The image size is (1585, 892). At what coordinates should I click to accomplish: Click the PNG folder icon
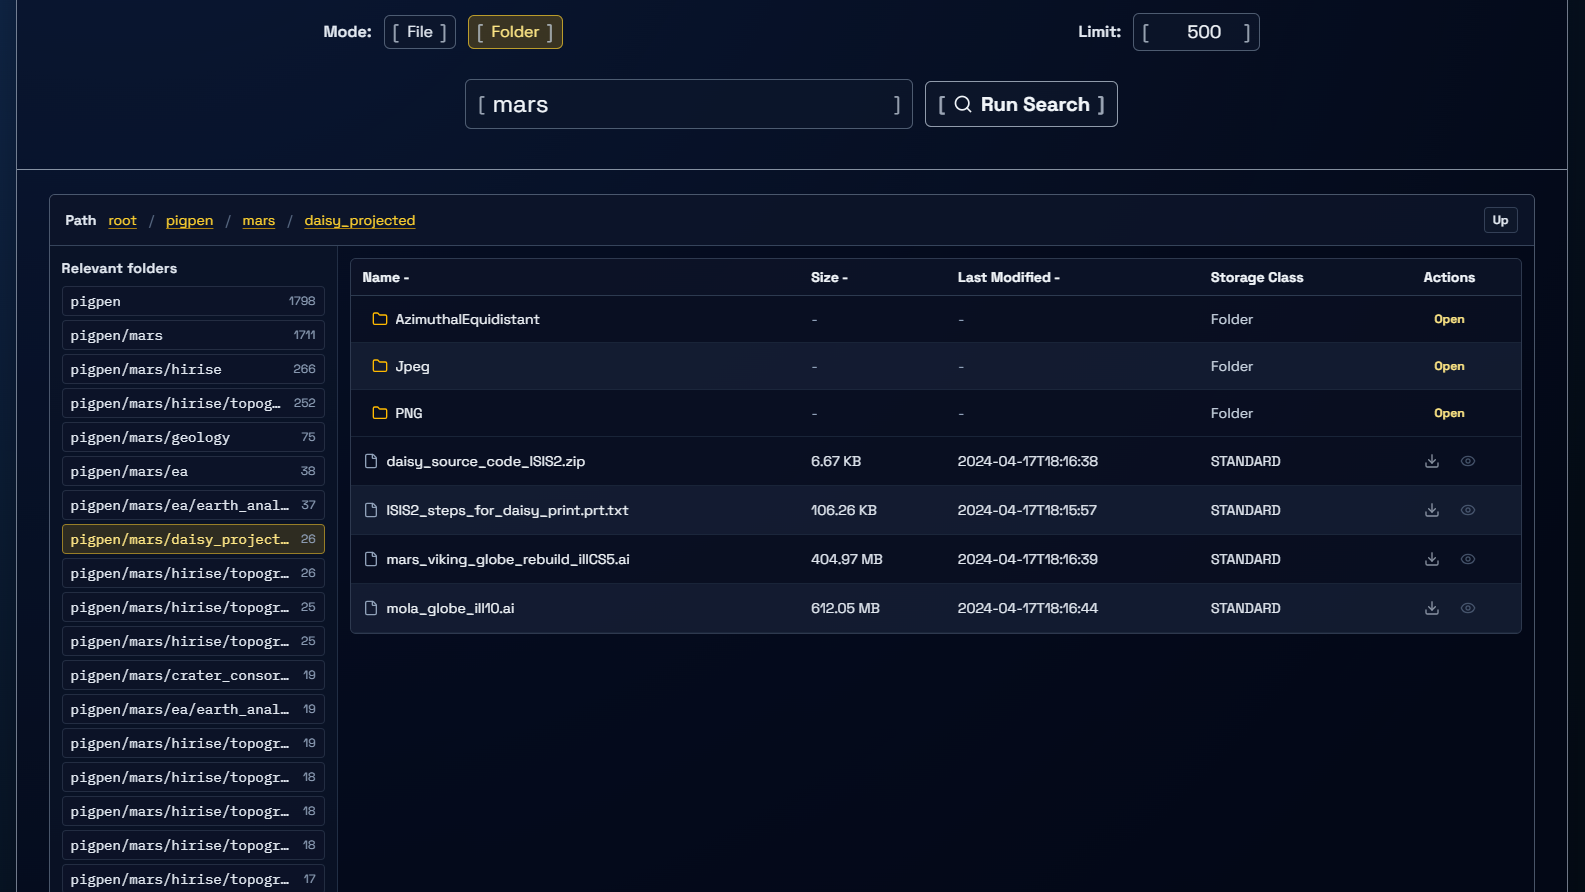pos(380,413)
